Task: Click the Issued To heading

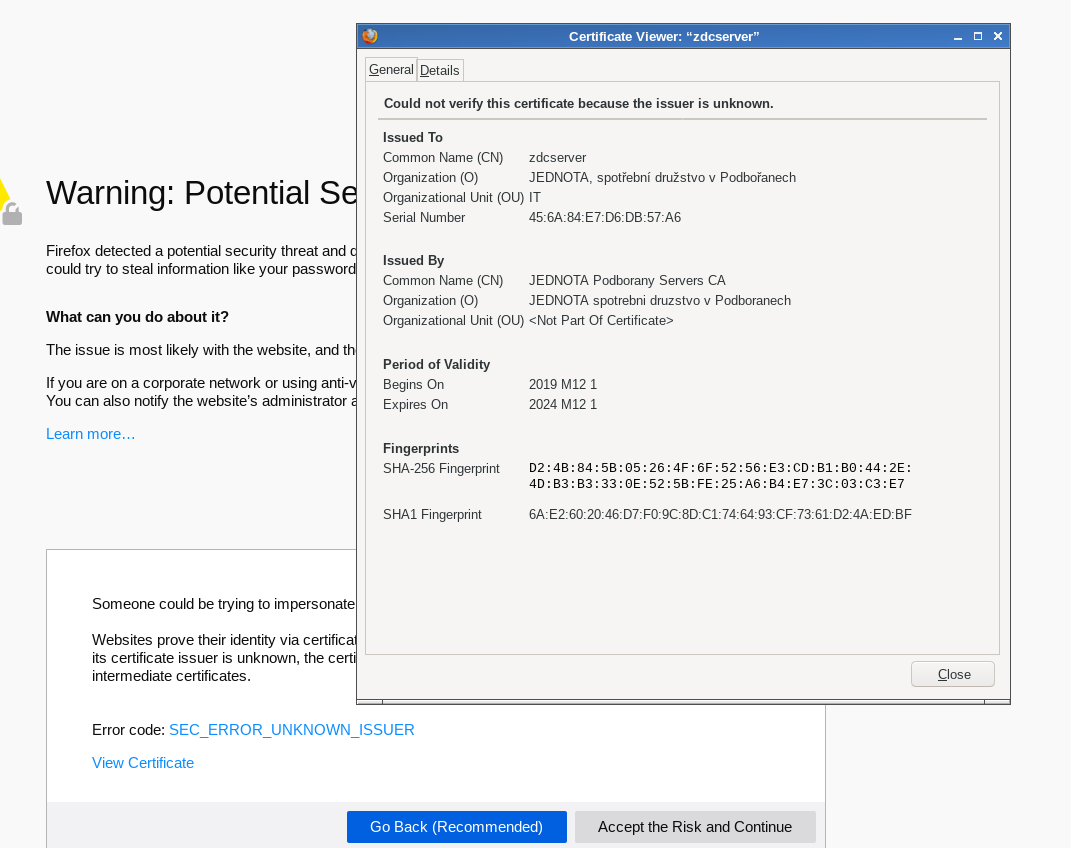Action: point(413,137)
